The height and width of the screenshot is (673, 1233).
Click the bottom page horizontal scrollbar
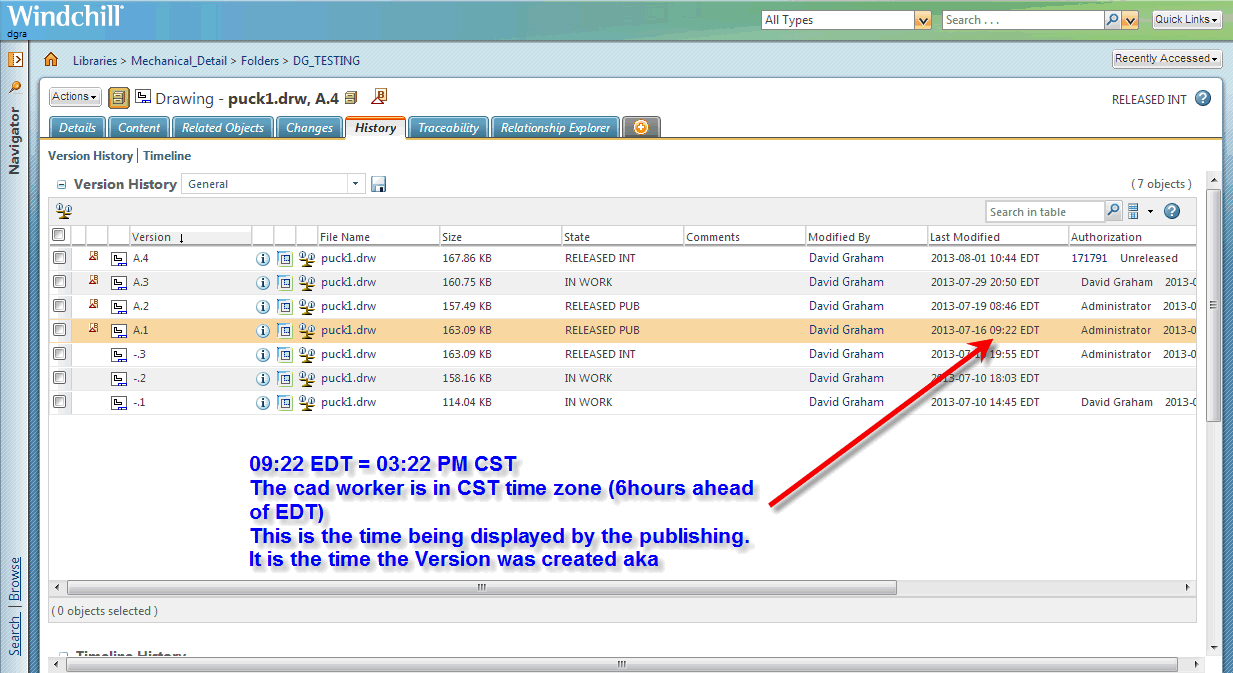click(620, 665)
